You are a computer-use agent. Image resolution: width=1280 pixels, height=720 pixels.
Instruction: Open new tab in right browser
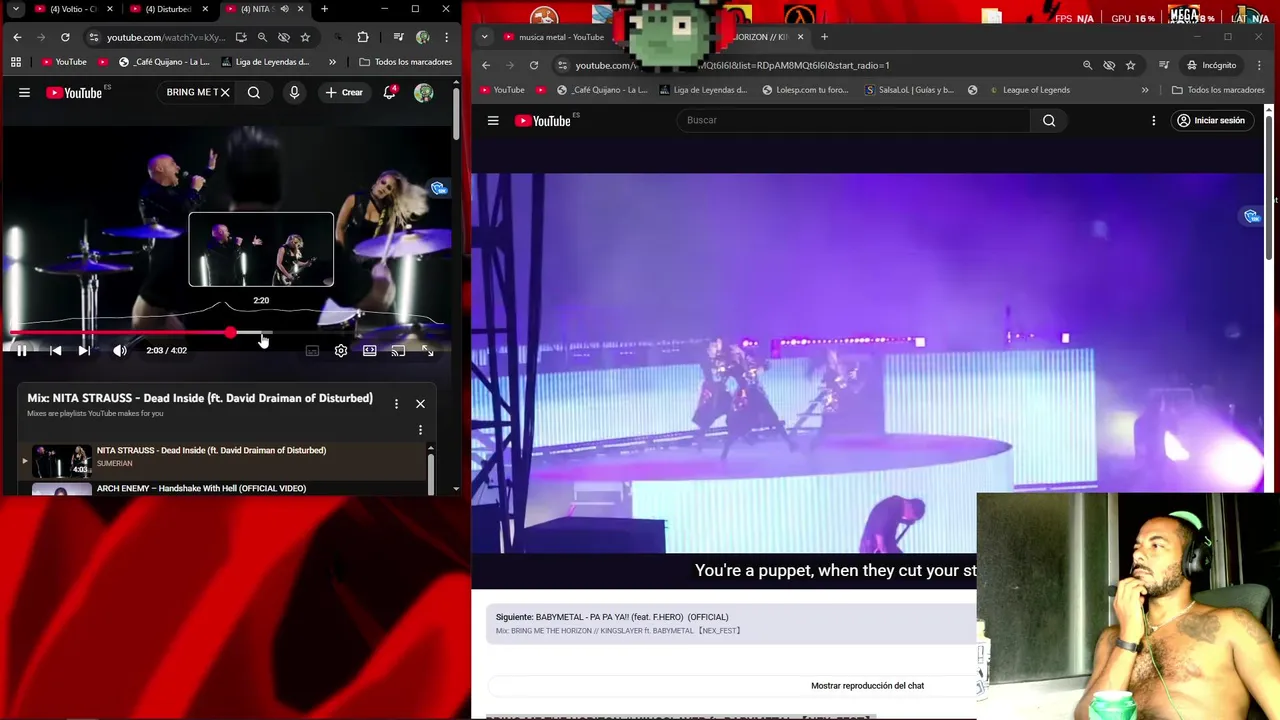tap(824, 37)
